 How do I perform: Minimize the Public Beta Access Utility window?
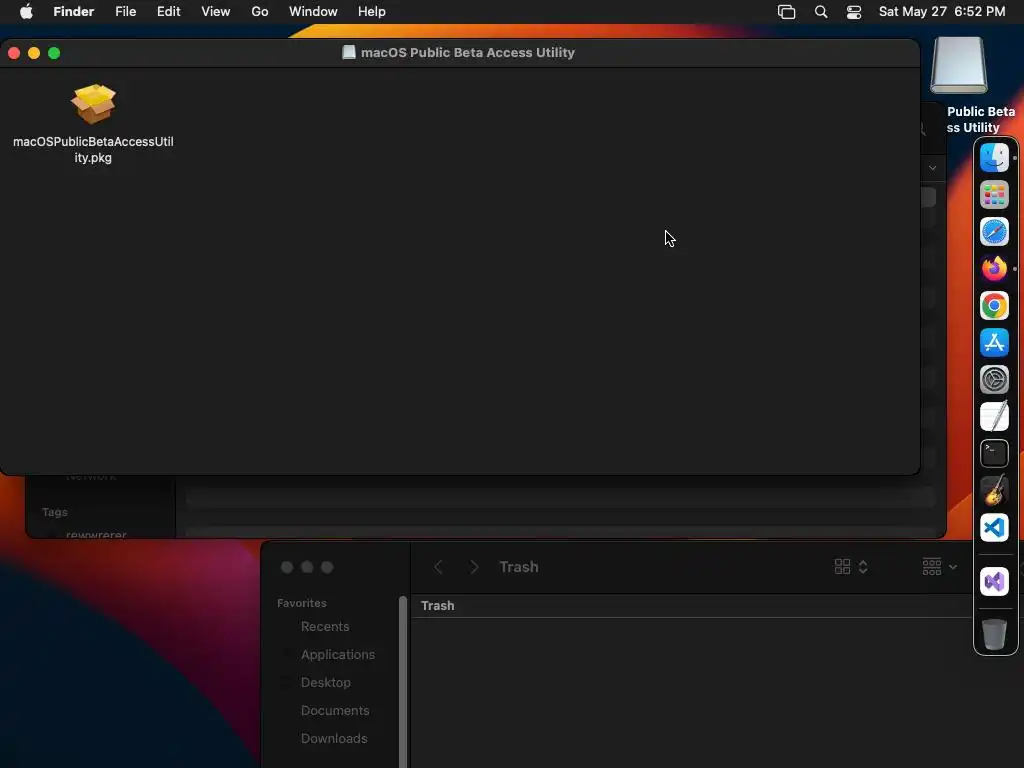(x=34, y=53)
